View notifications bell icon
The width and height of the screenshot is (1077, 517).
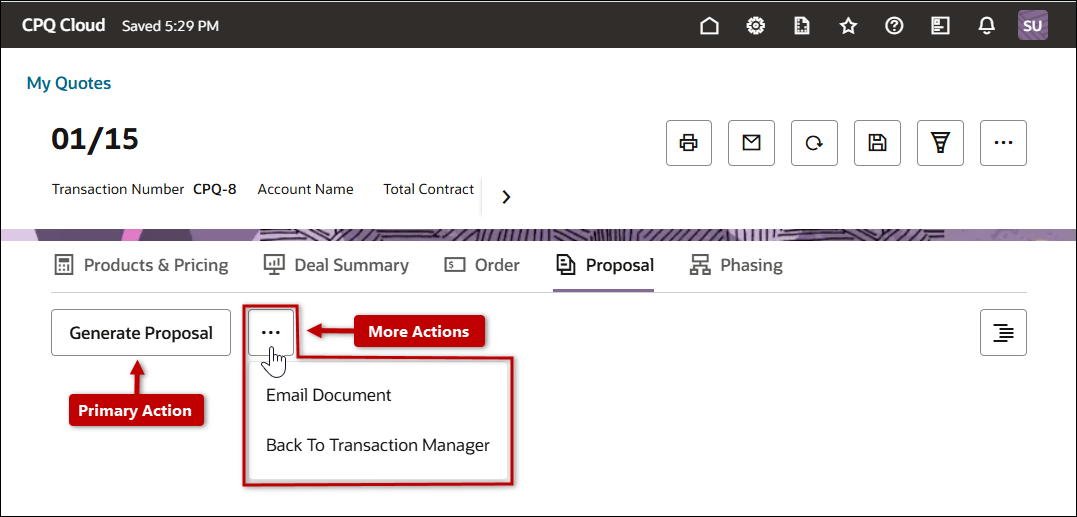coord(986,26)
